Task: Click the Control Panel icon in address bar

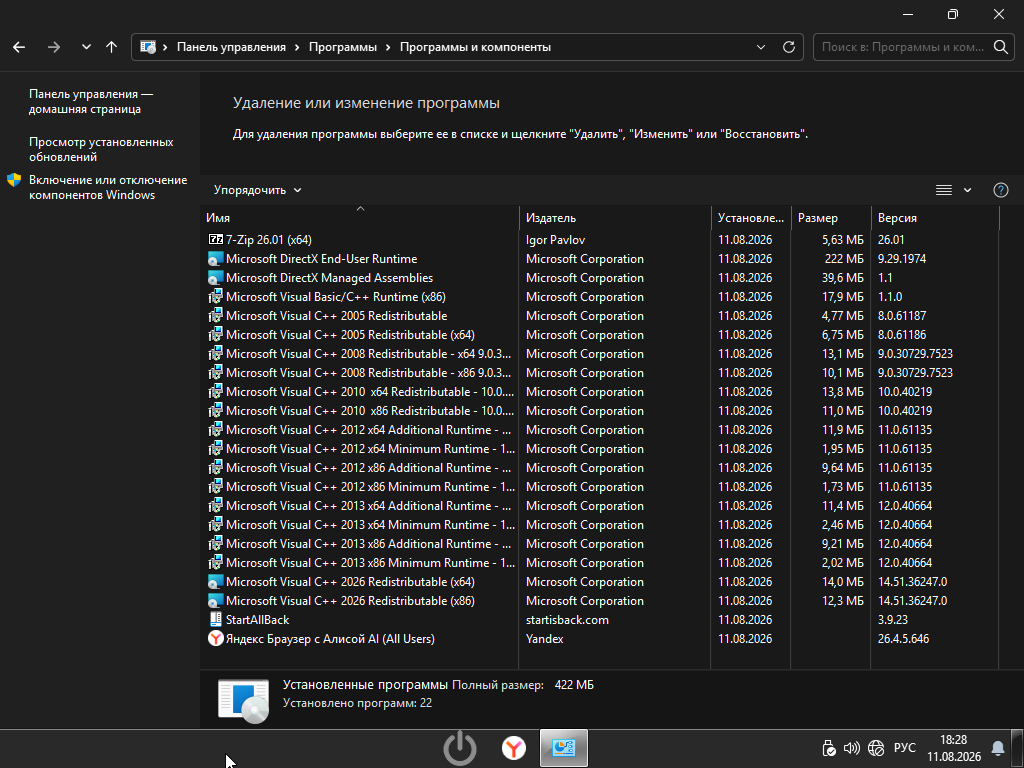Action: click(x=148, y=47)
